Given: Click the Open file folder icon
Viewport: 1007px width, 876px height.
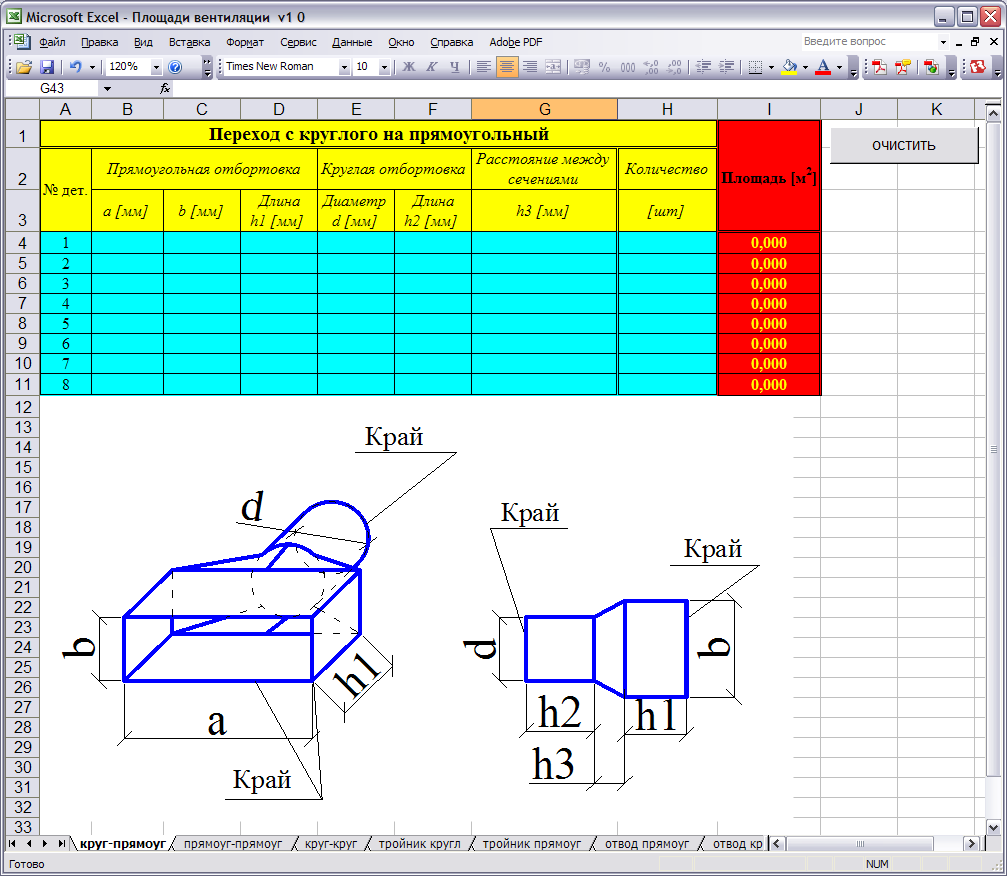Looking at the screenshot, I should click(24, 67).
